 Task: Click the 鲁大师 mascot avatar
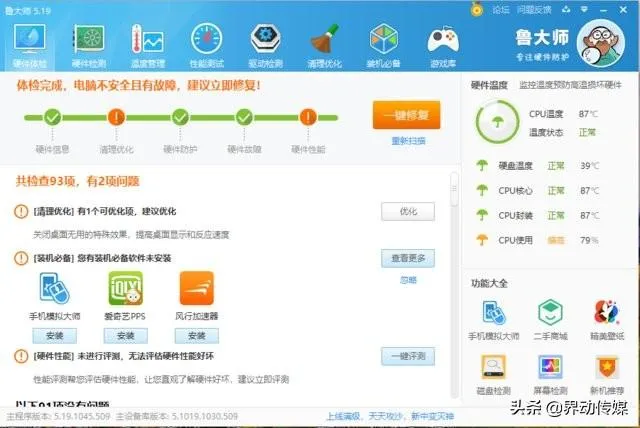pos(600,43)
